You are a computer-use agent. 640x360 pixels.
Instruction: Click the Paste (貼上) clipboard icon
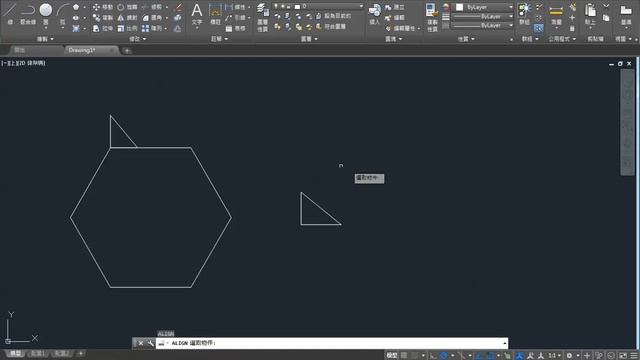pos(590,13)
